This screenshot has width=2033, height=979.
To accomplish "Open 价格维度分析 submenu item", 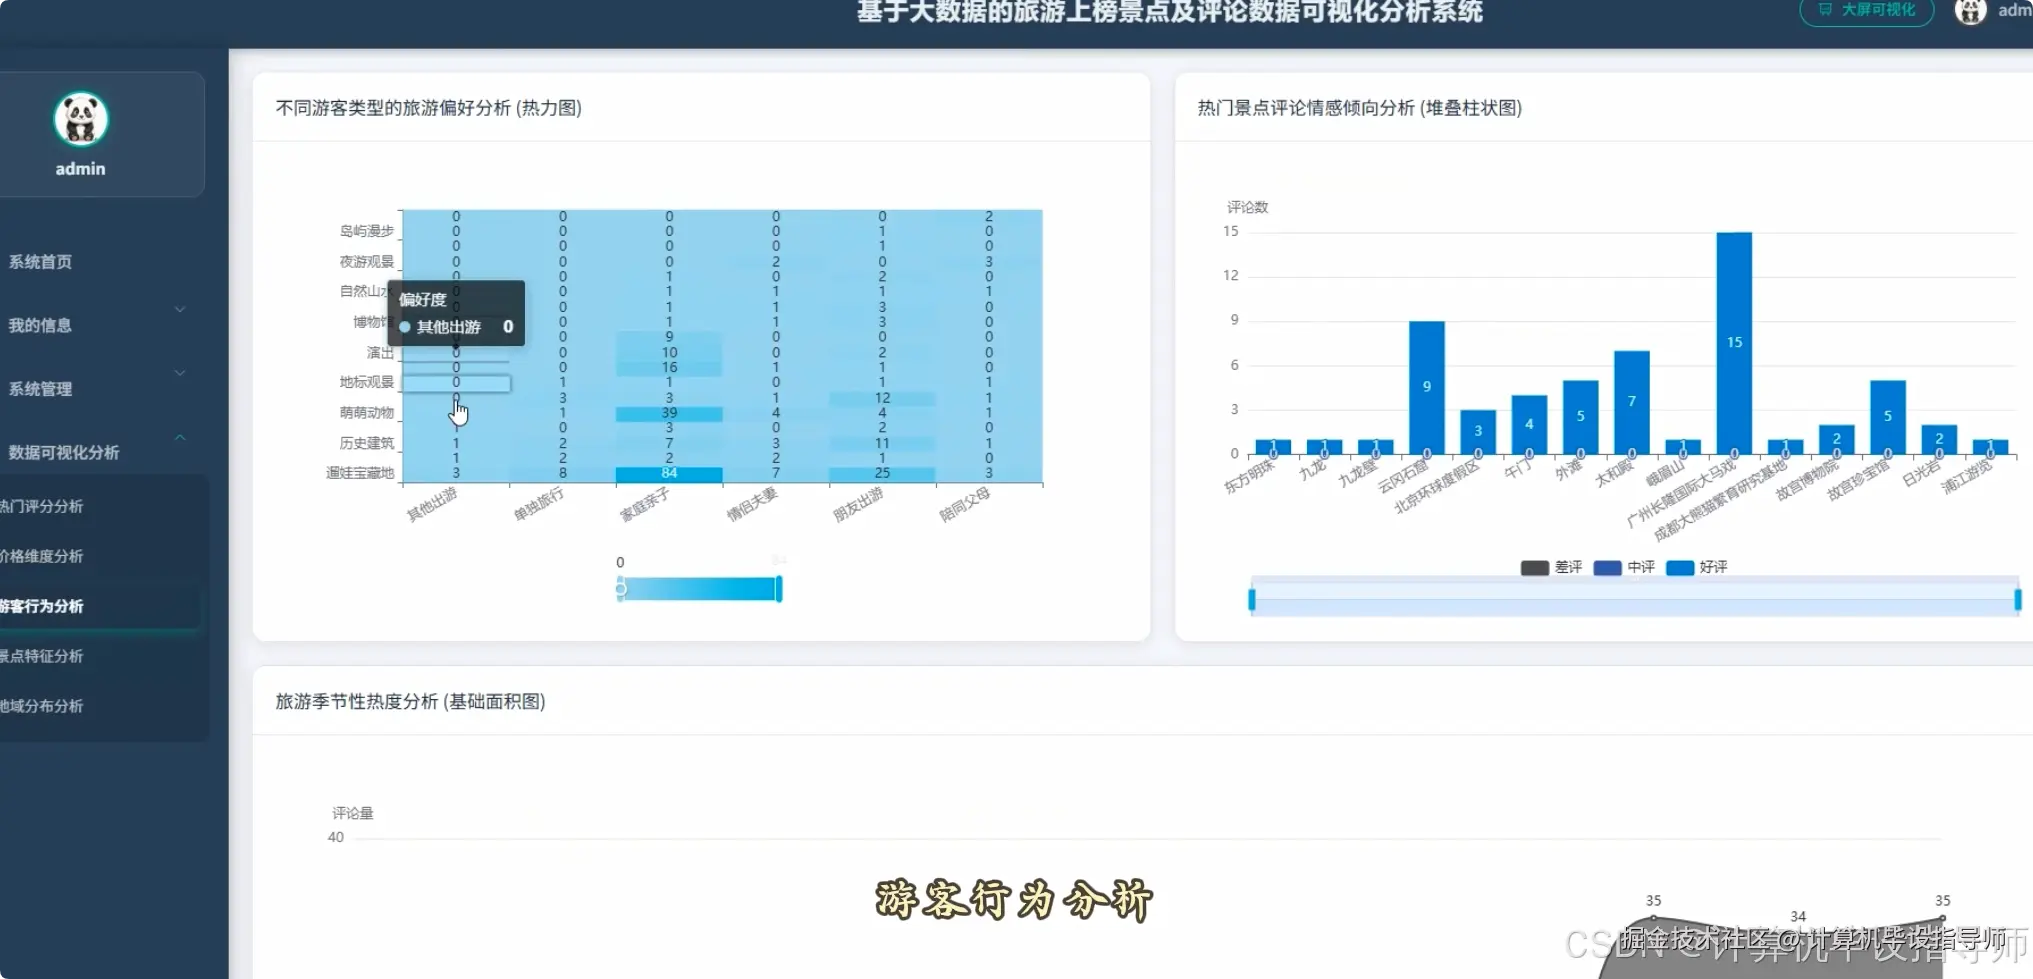I will coord(41,557).
